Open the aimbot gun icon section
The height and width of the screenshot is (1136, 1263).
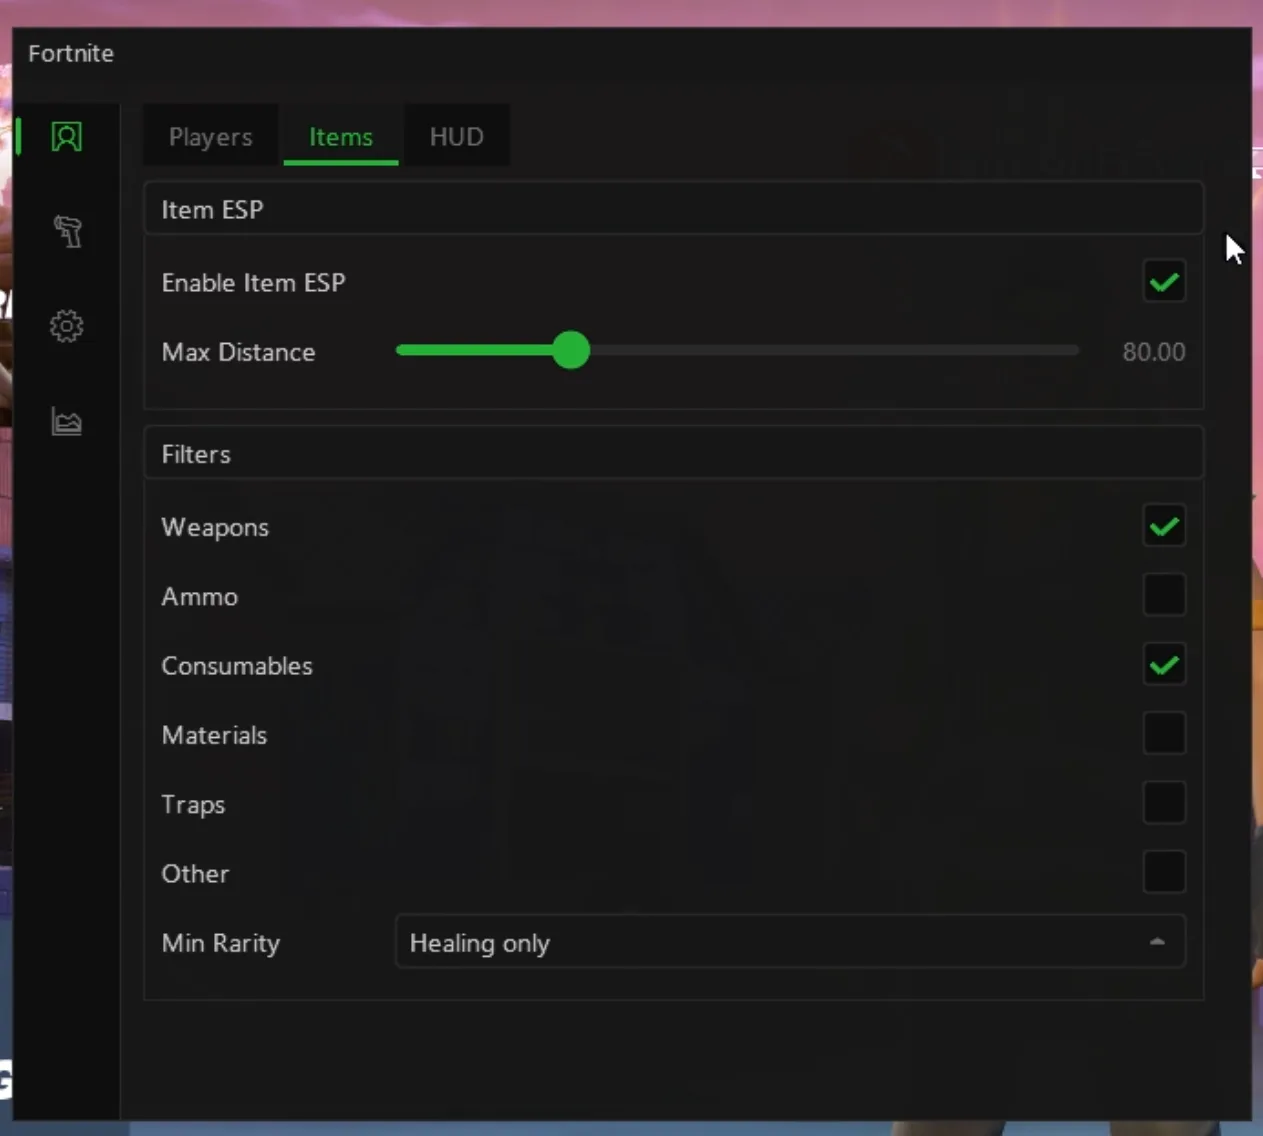[x=67, y=231]
